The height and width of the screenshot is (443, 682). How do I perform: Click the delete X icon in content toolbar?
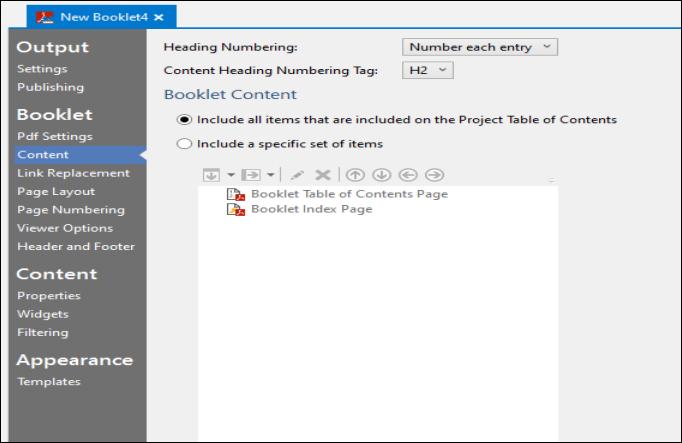[322, 174]
